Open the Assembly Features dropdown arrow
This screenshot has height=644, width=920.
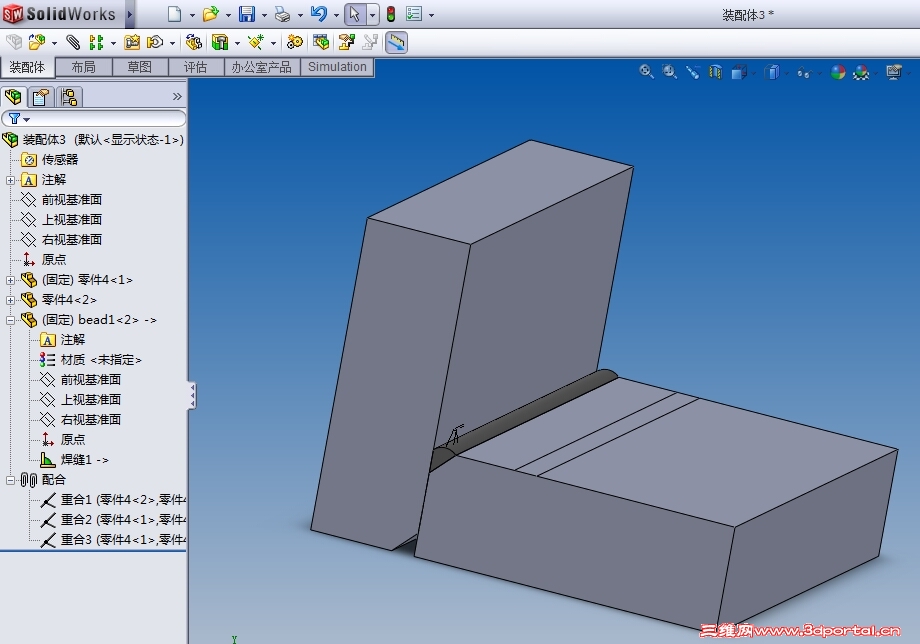pos(237,43)
